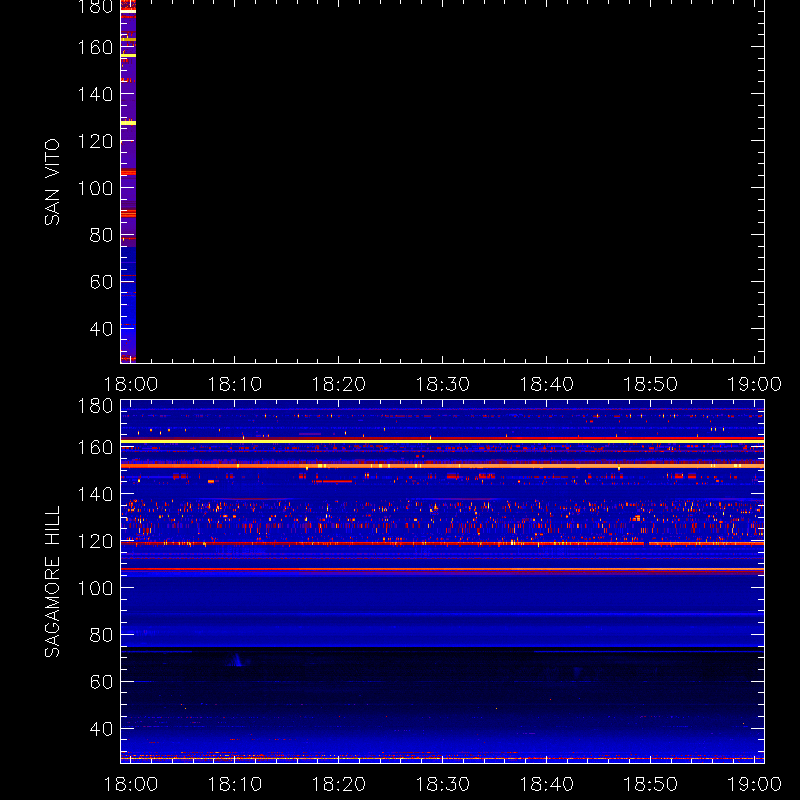Pick the 18:20 label under Sagamore Hill plot
This screenshot has height=800, width=800.
(x=339, y=784)
